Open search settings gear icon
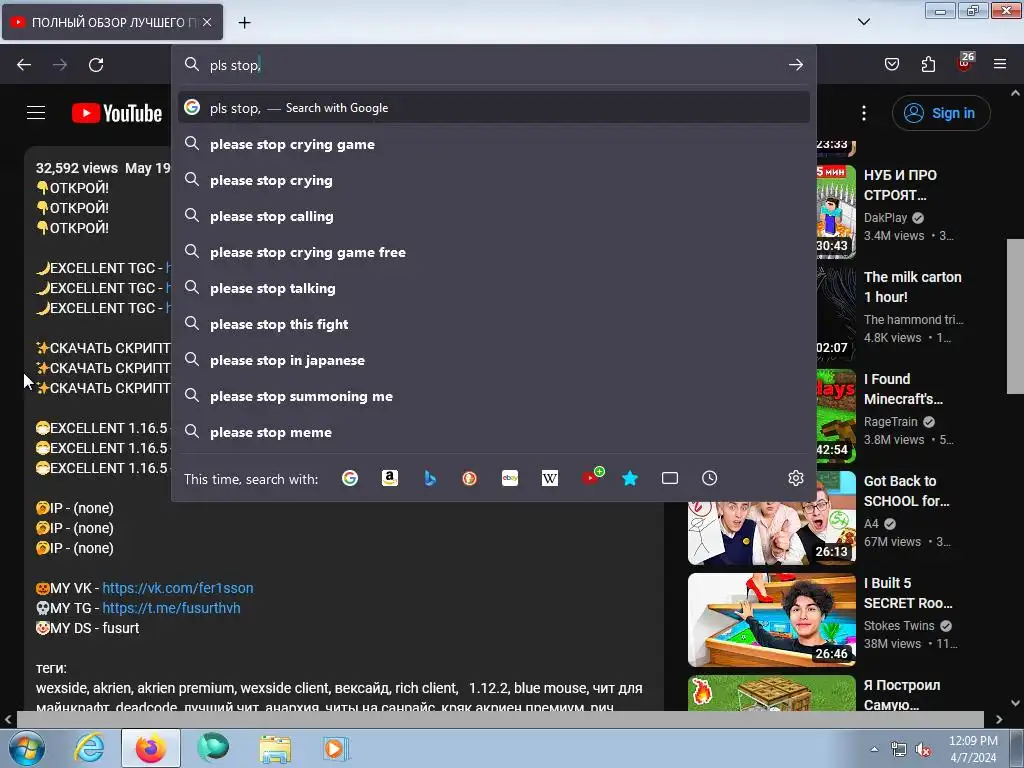This screenshot has width=1024, height=768. 795,478
